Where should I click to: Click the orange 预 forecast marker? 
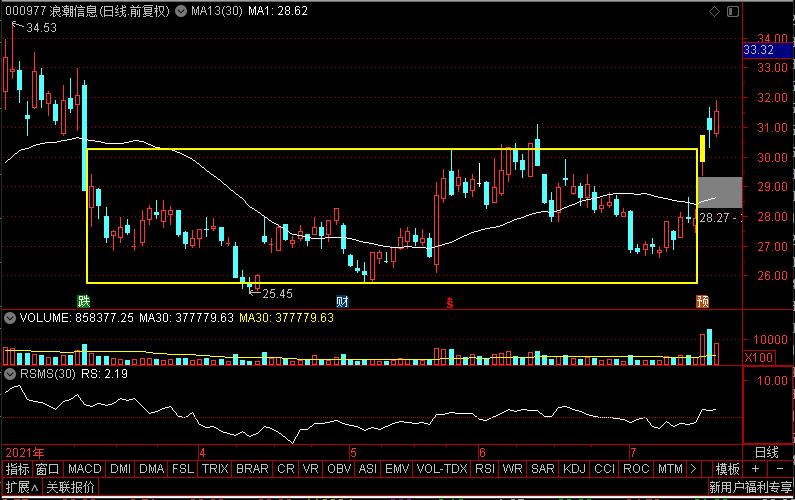click(x=703, y=300)
